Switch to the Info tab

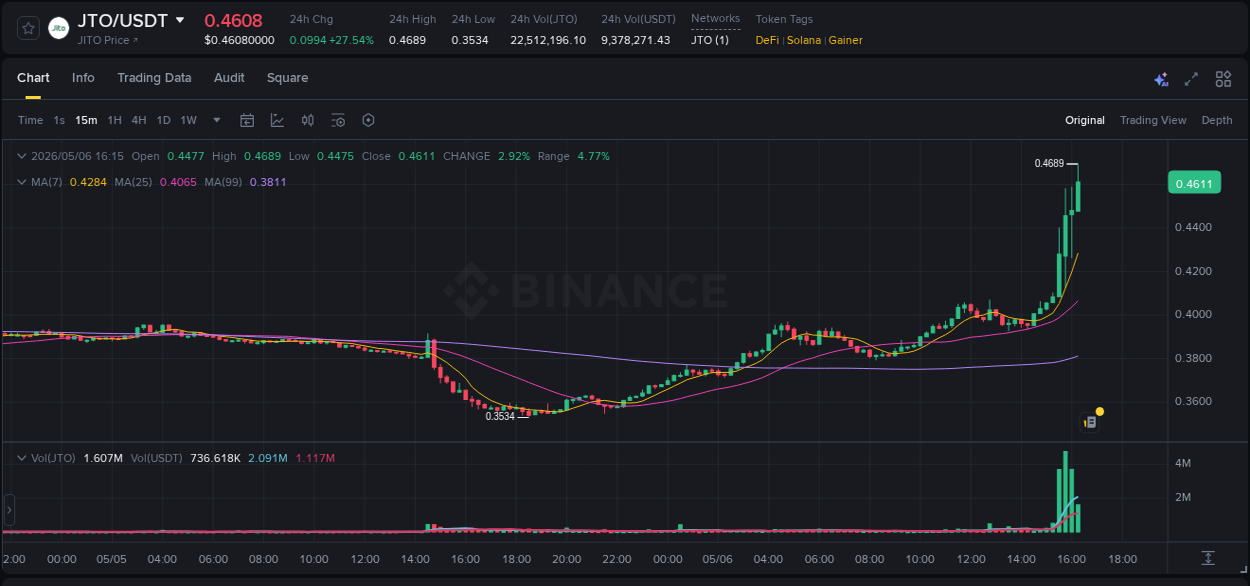click(x=83, y=78)
